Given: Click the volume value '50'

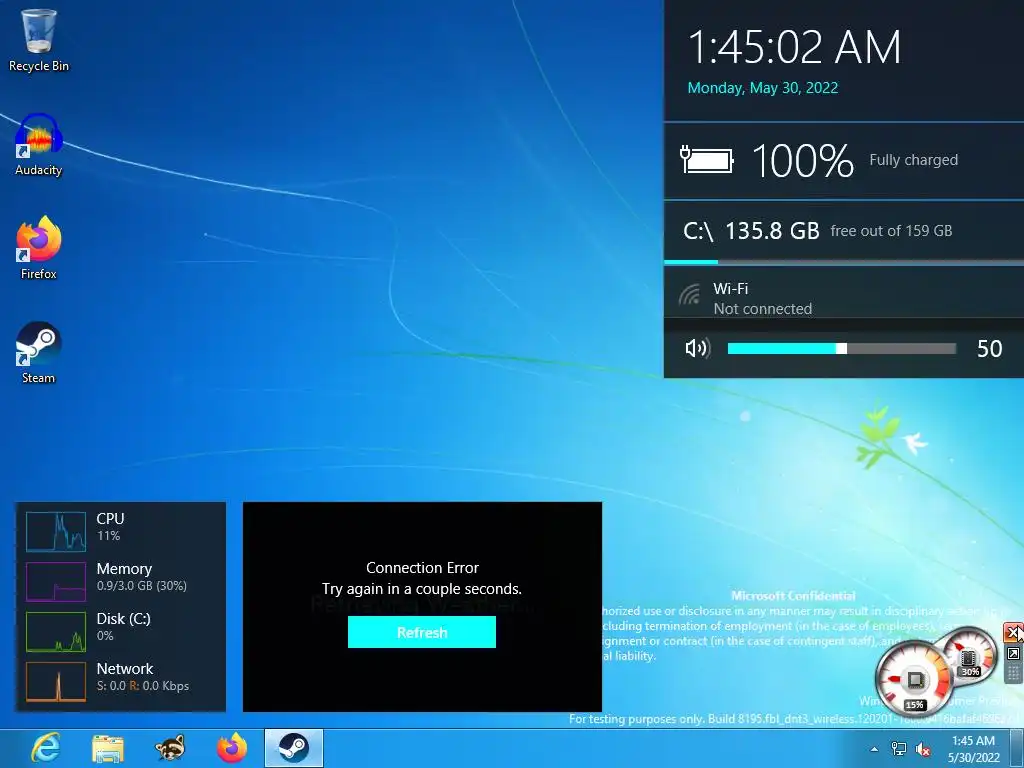Looking at the screenshot, I should (x=989, y=349).
